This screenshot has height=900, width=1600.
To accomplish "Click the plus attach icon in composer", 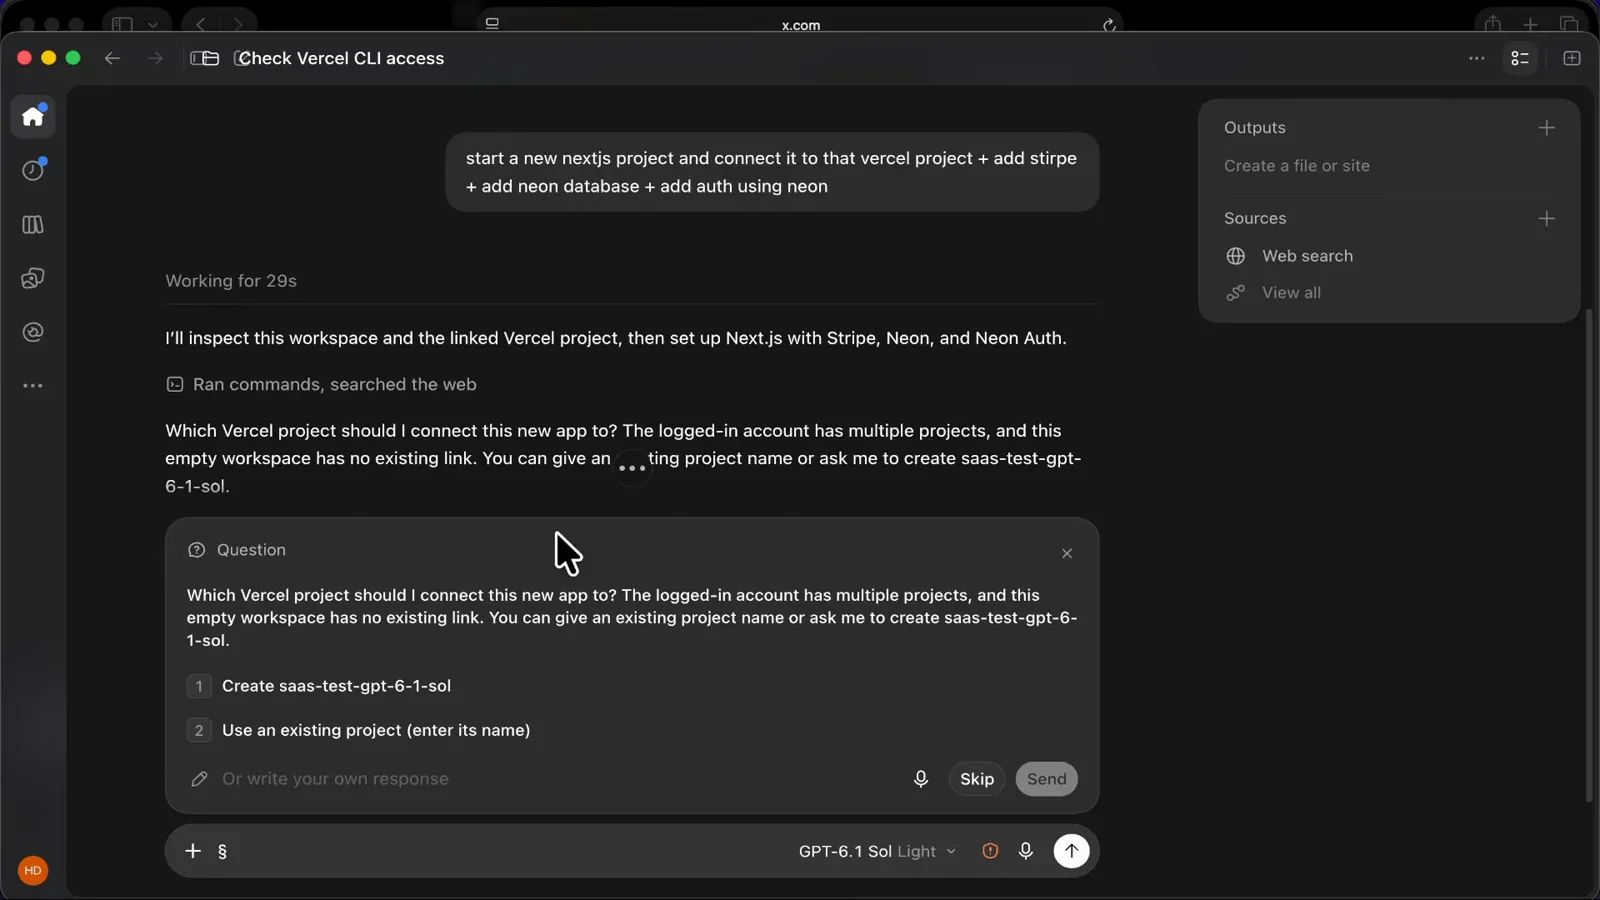I will [x=193, y=851].
